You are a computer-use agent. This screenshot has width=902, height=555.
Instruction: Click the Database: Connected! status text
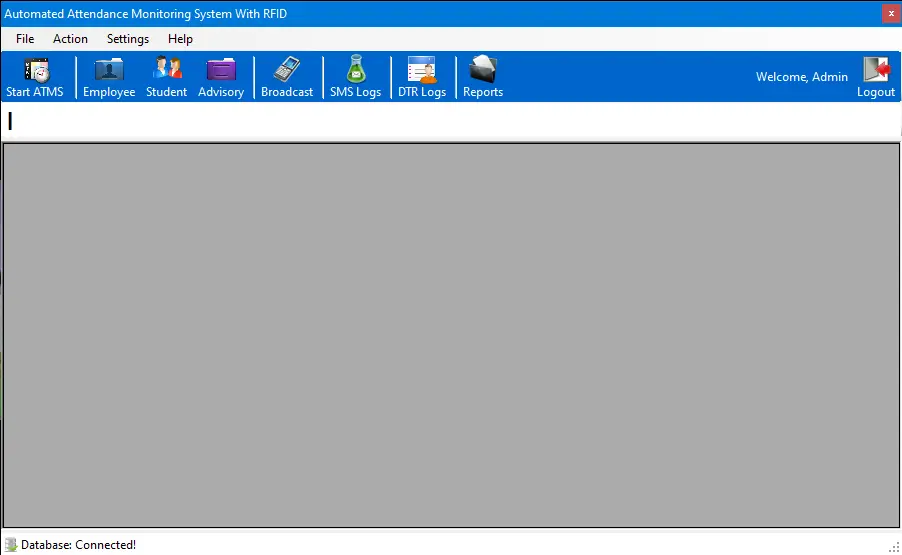click(x=78, y=545)
